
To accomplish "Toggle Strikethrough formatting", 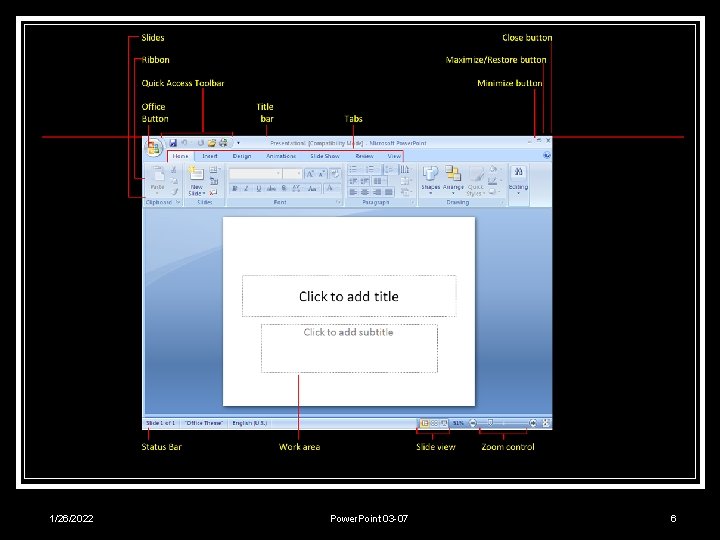I will pyautogui.click(x=271, y=188).
